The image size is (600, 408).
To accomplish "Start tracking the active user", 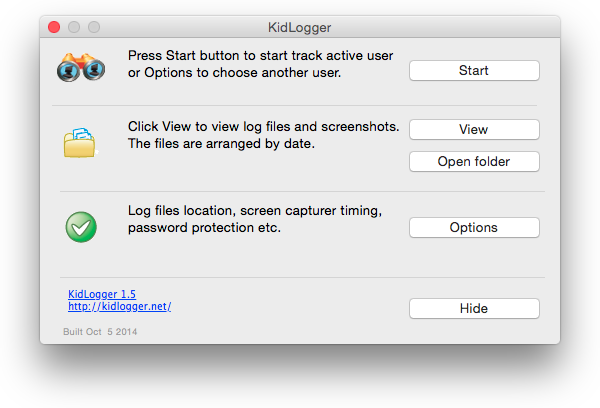I will pos(474,70).
